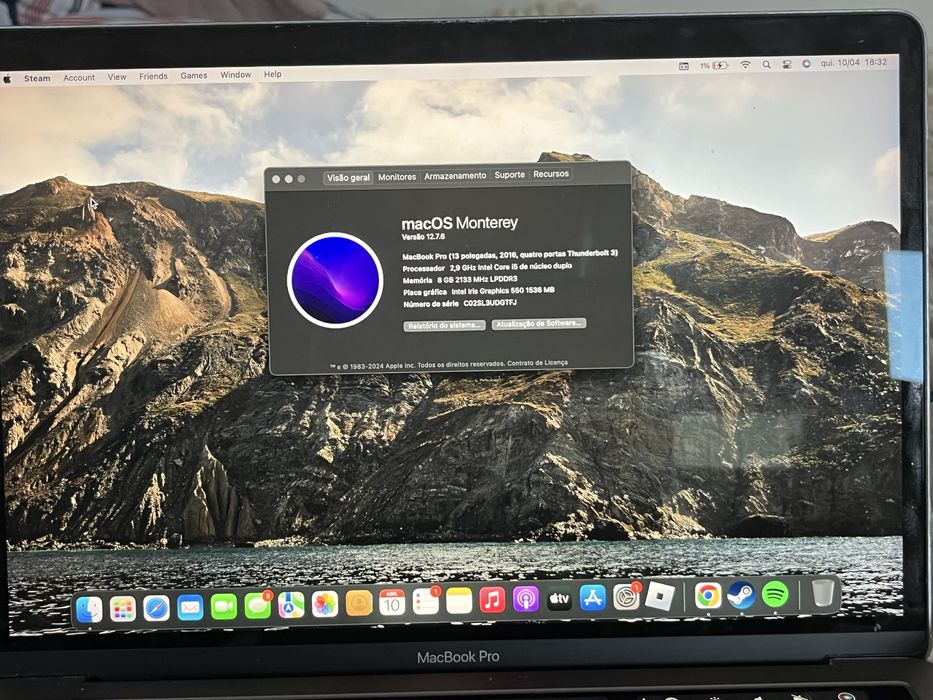
Task: Click the keyboard input menu icon
Action: (x=684, y=66)
